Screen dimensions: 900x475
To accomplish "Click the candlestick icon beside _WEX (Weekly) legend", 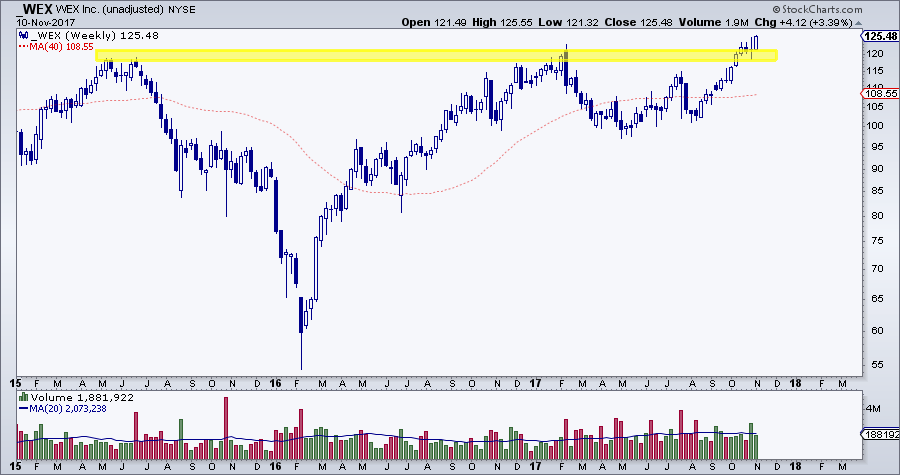I will pos(24,36).
